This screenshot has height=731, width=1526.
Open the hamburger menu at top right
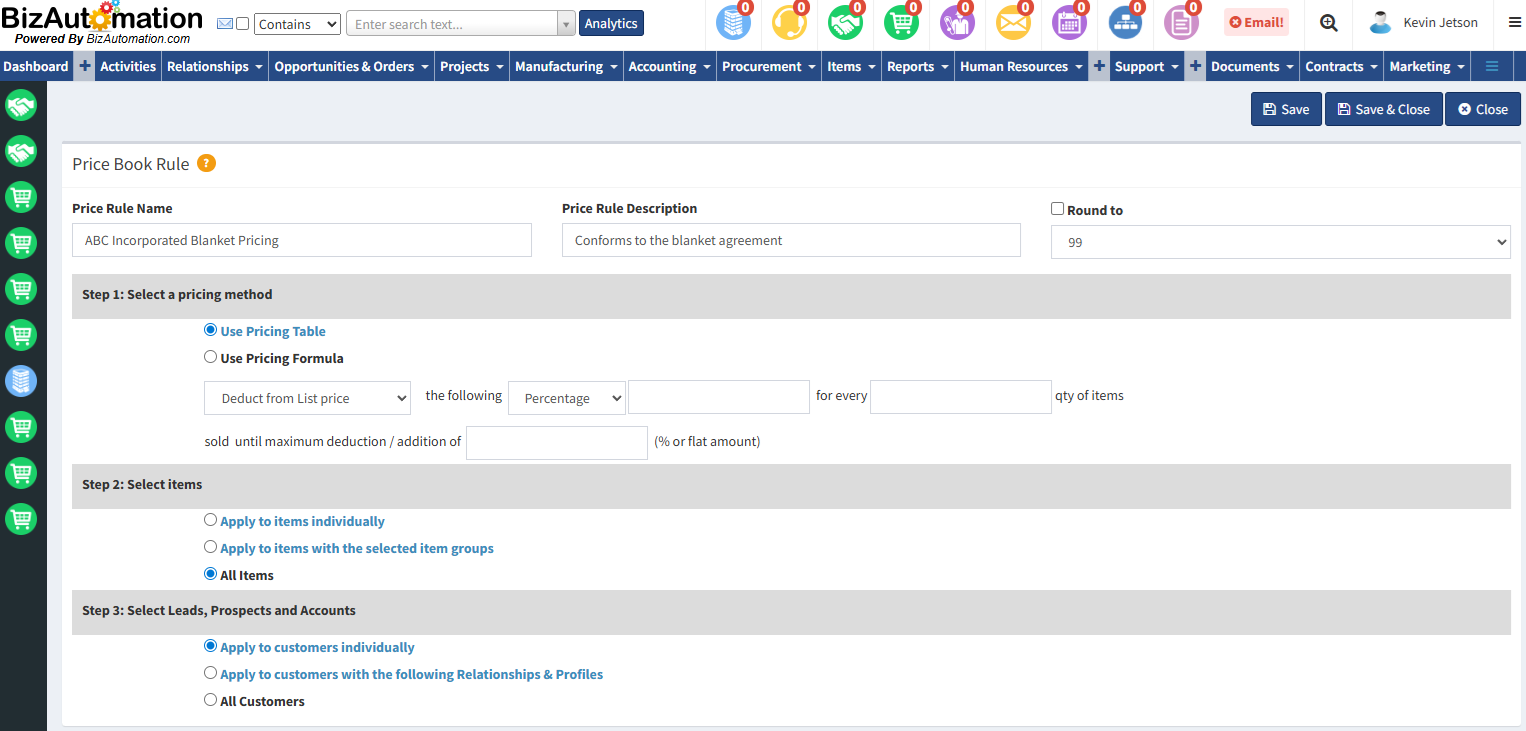[1515, 23]
